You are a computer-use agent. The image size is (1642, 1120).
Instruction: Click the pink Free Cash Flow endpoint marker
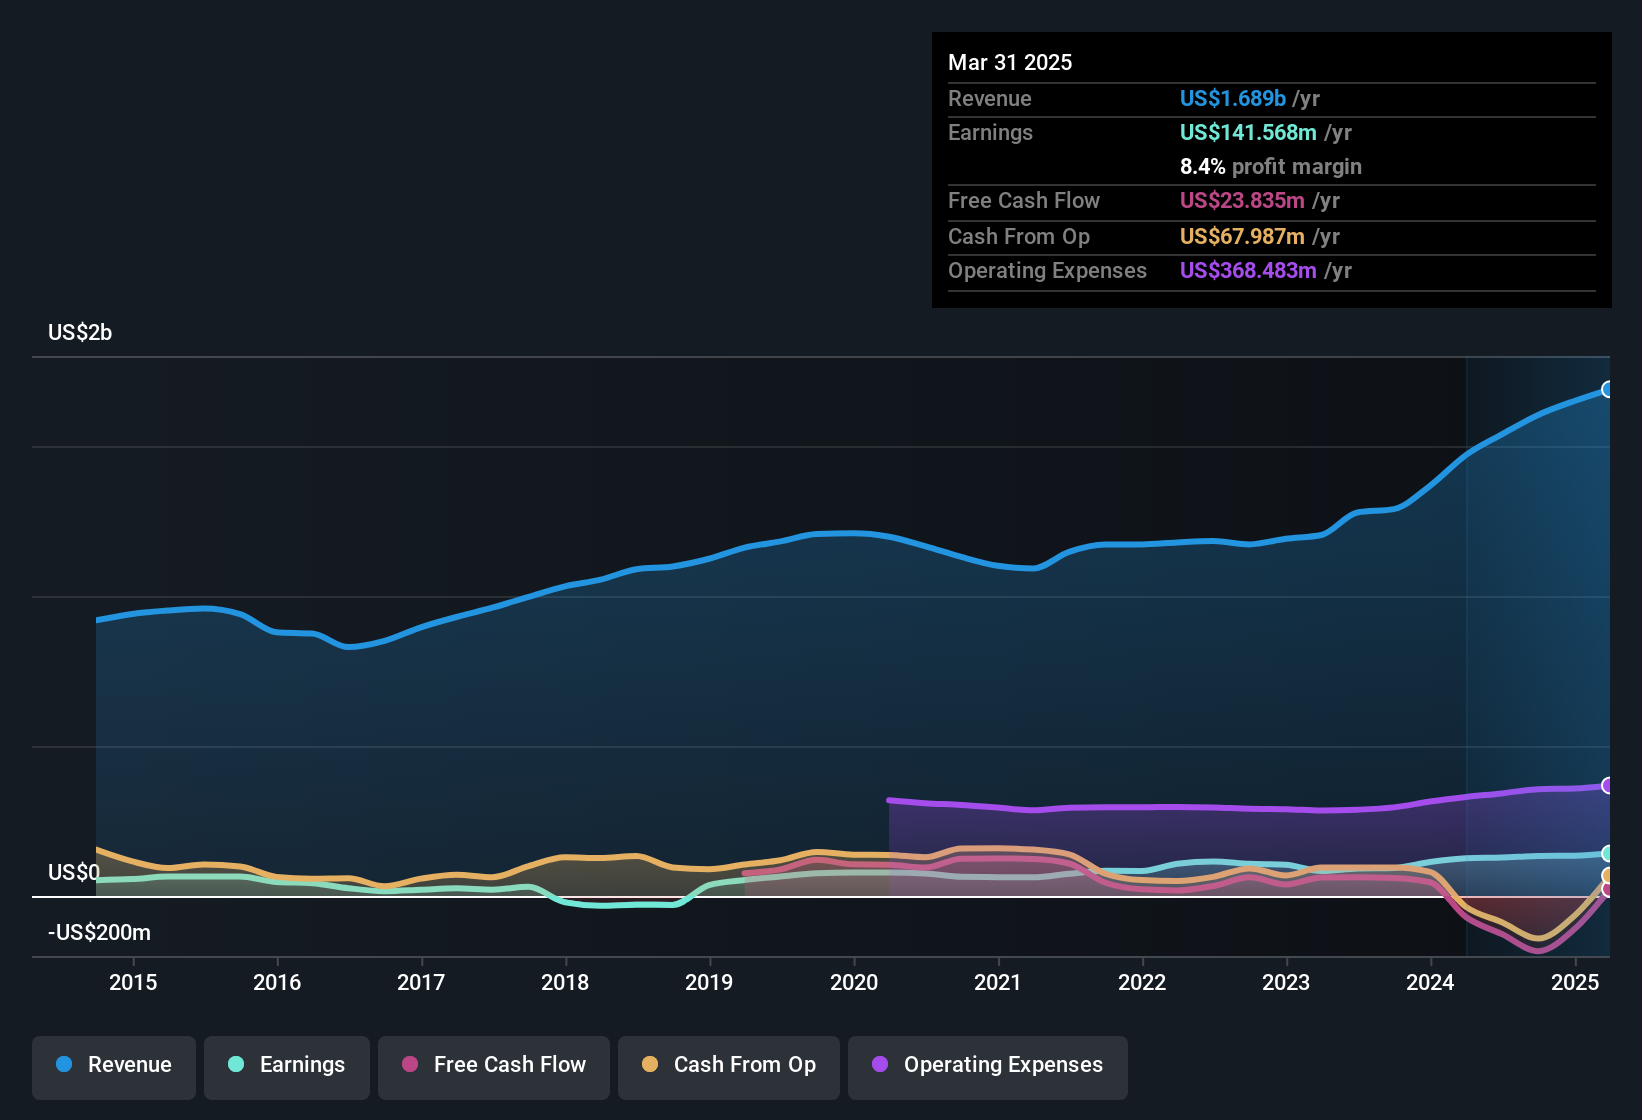1607,889
